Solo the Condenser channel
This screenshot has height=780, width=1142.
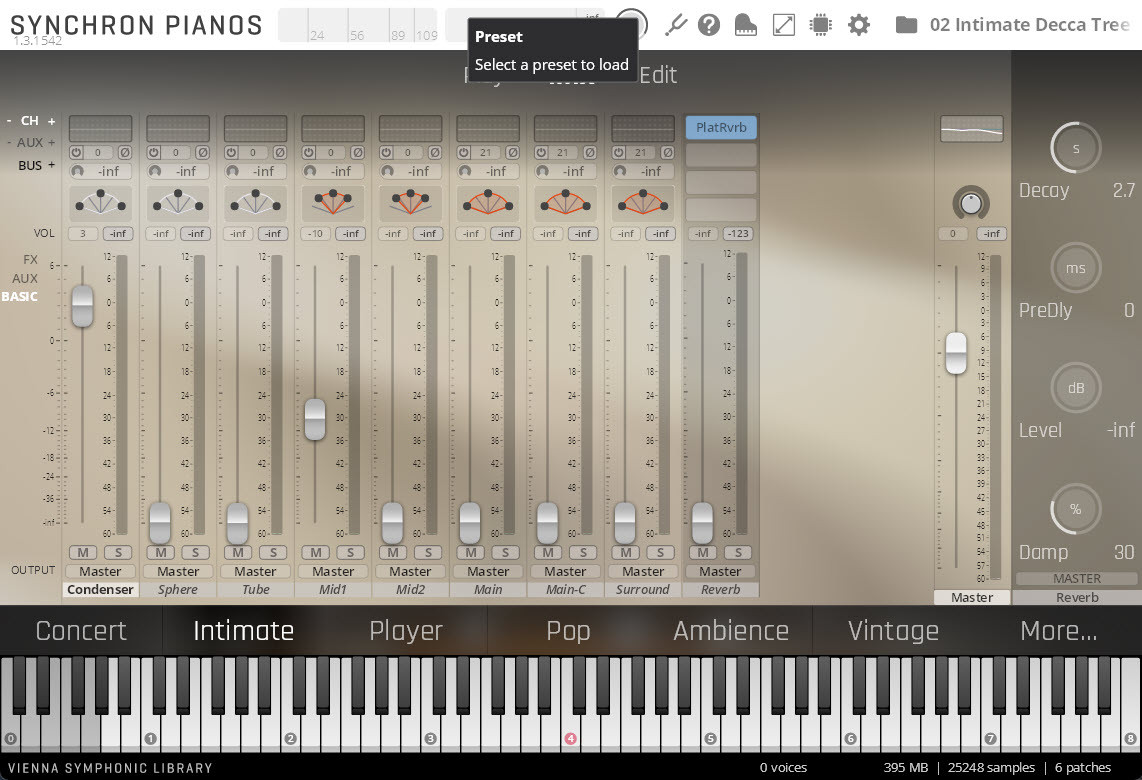(118, 553)
